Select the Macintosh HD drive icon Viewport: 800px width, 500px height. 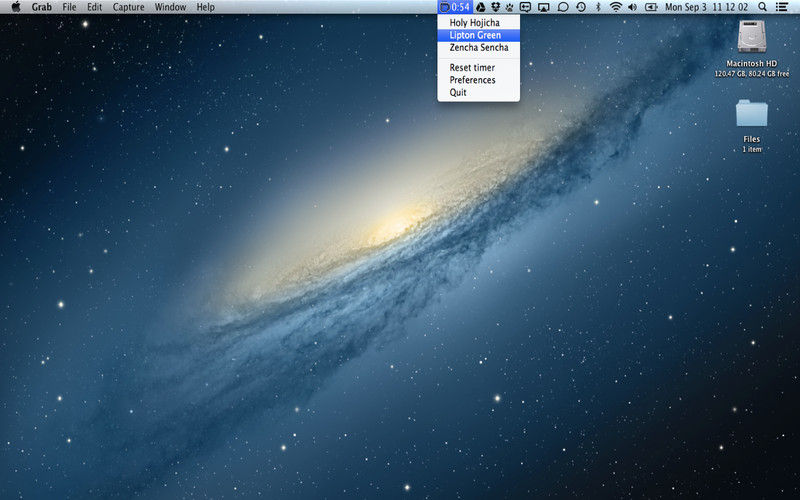pos(752,36)
